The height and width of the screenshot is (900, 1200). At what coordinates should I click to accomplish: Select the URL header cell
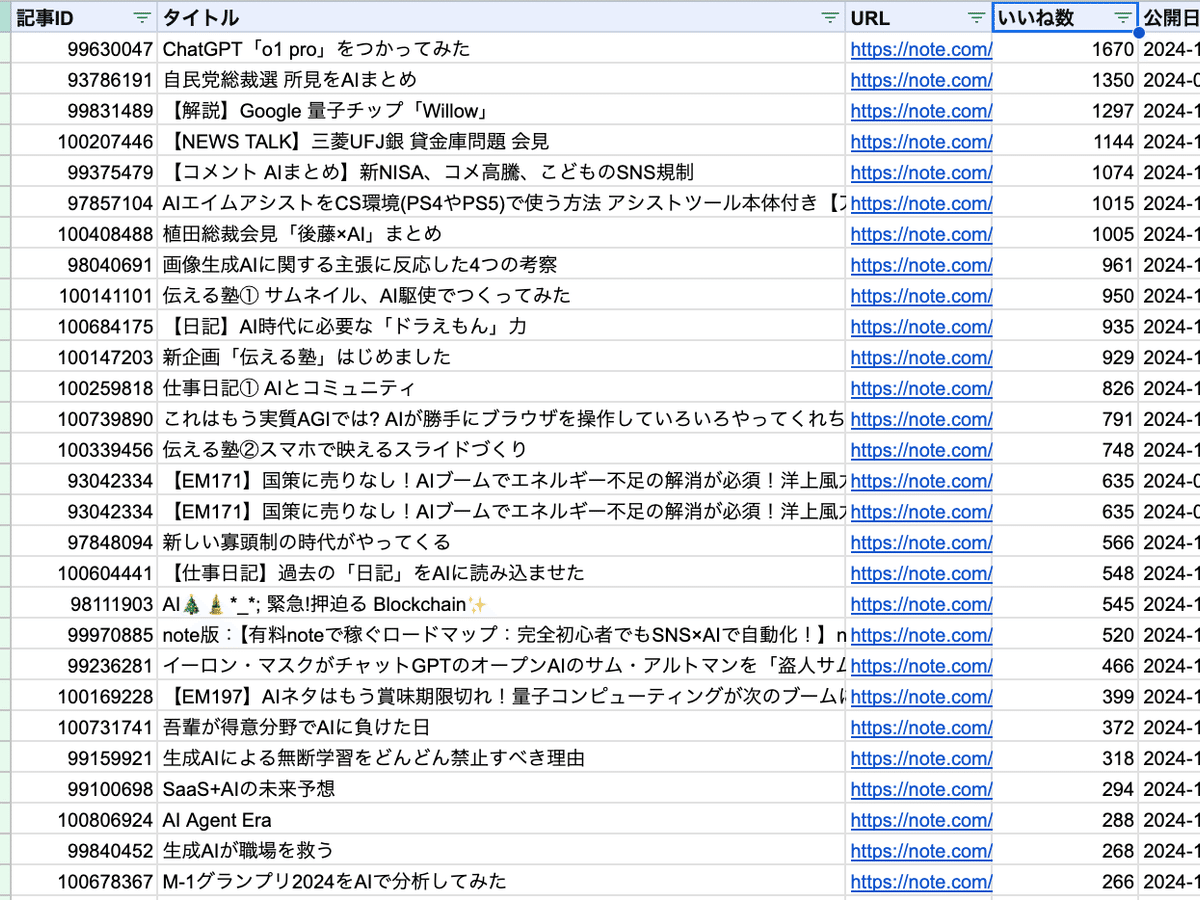(x=918, y=17)
